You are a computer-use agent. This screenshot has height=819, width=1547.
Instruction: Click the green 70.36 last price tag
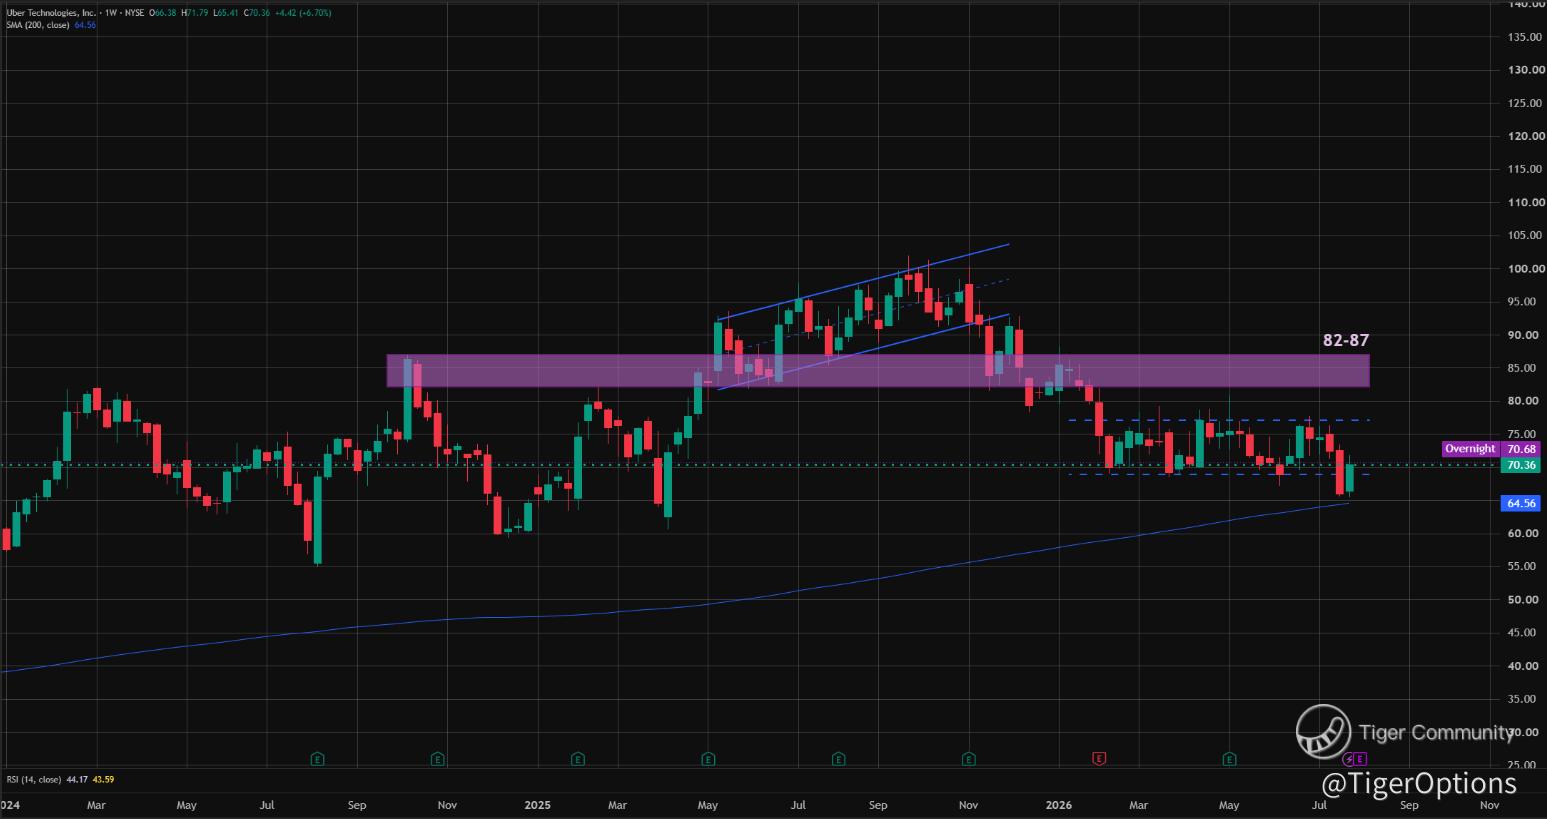tap(1520, 465)
